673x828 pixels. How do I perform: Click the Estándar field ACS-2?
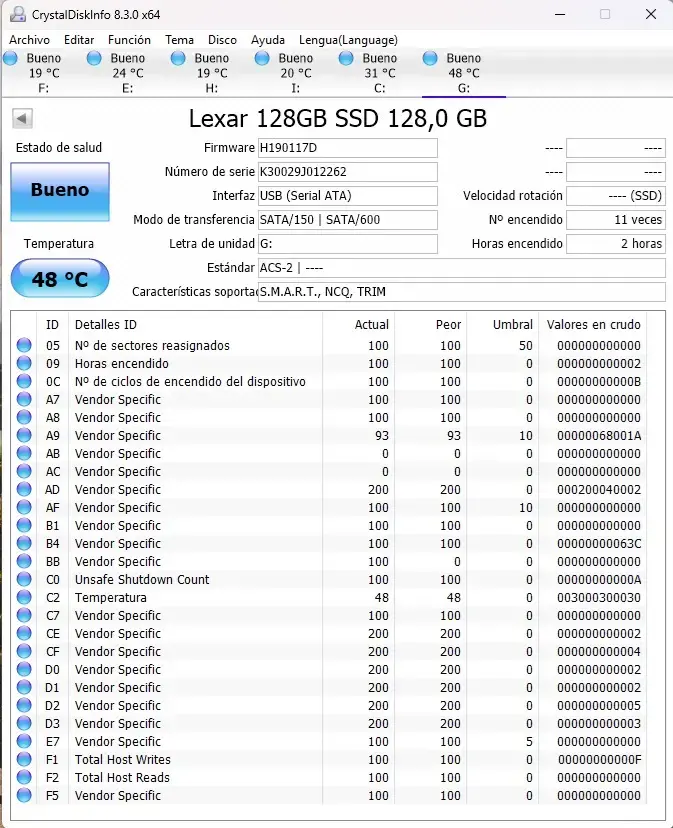(x=461, y=268)
